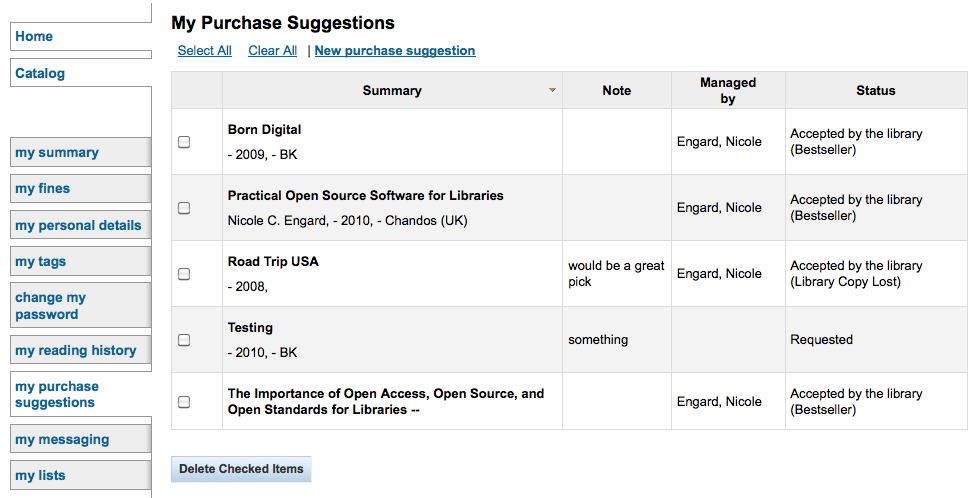Open my messaging settings
The height and width of the screenshot is (498, 975).
click(81, 439)
